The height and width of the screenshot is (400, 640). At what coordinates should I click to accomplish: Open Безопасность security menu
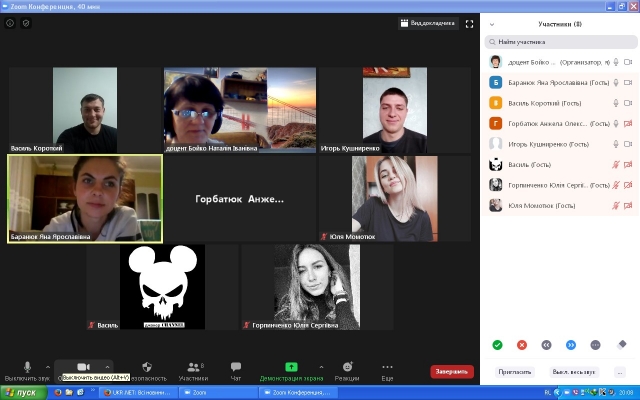click(x=147, y=371)
